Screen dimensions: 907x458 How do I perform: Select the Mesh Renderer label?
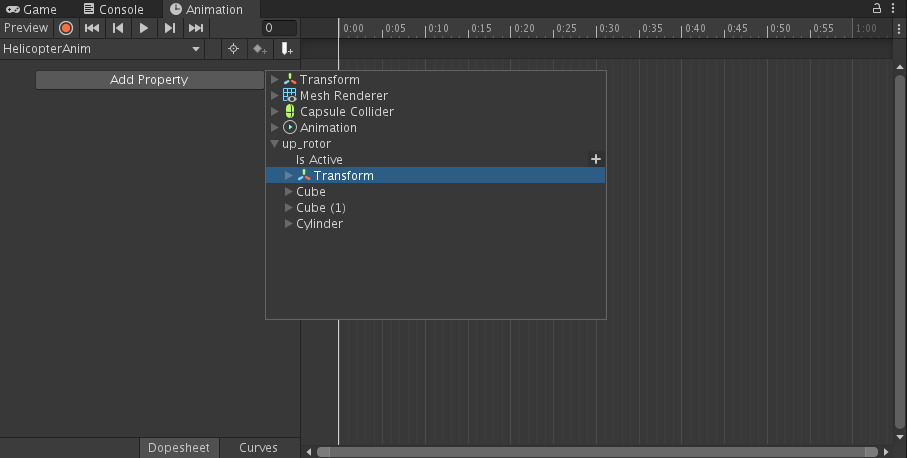[344, 95]
